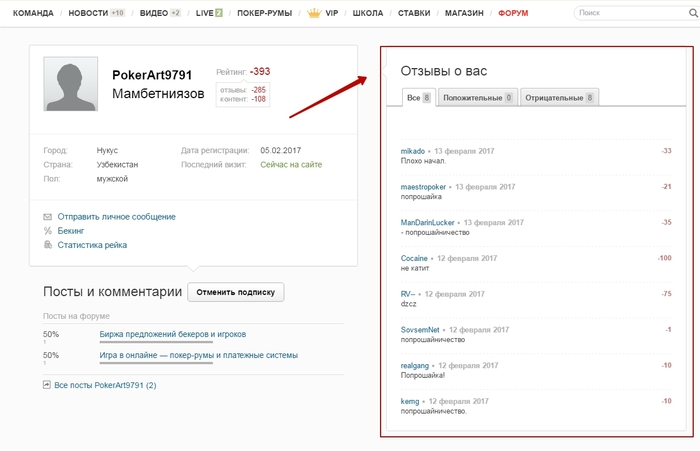Click the rake statistics icon
700x451 pixels.
point(47,245)
